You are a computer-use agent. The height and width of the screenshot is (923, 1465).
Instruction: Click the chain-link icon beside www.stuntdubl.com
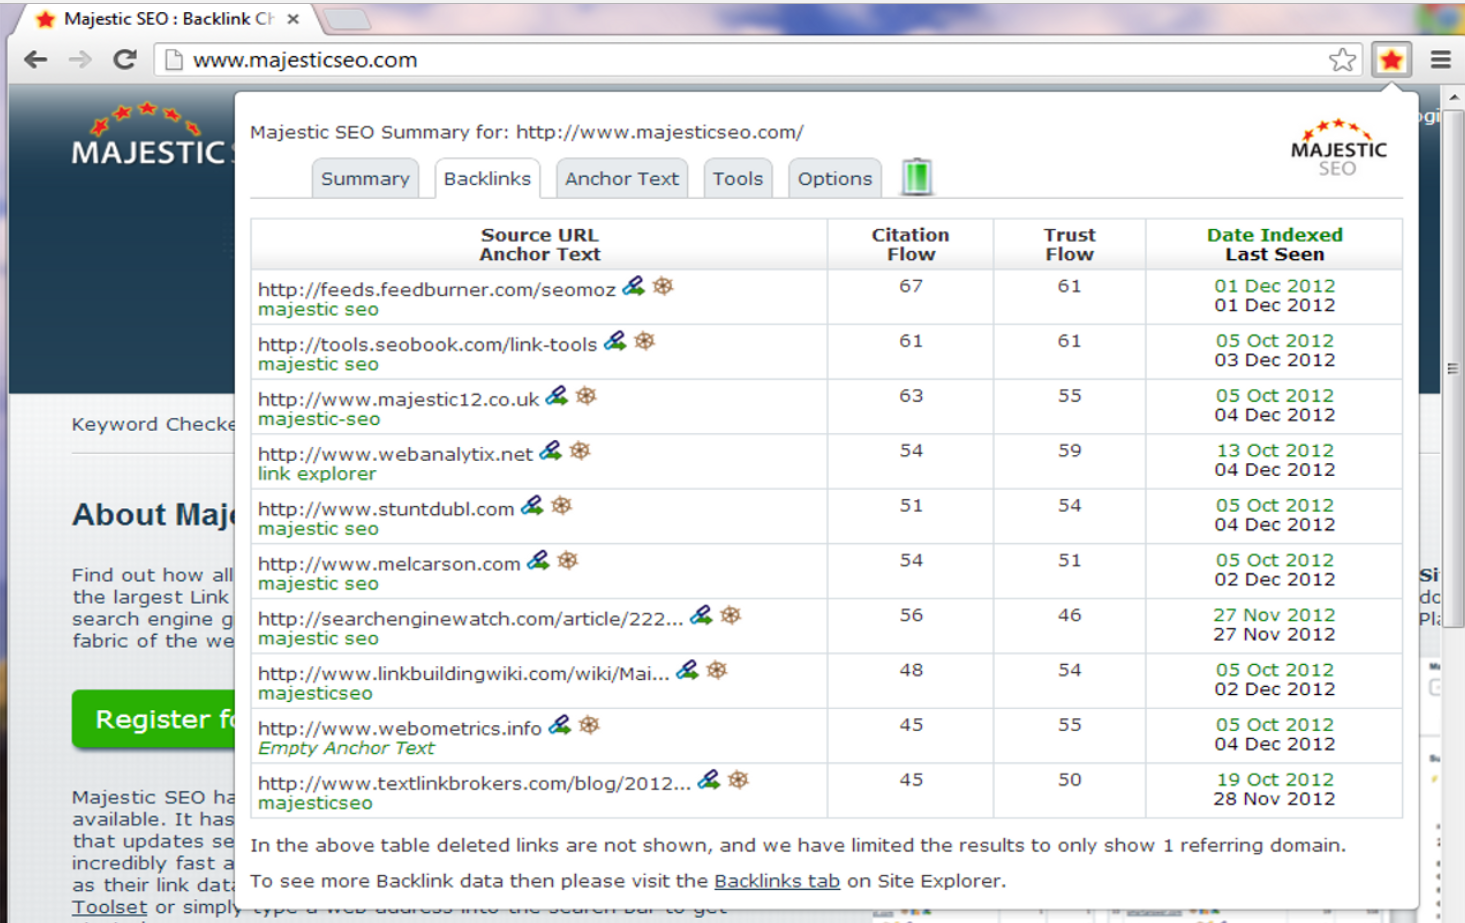pos(532,507)
